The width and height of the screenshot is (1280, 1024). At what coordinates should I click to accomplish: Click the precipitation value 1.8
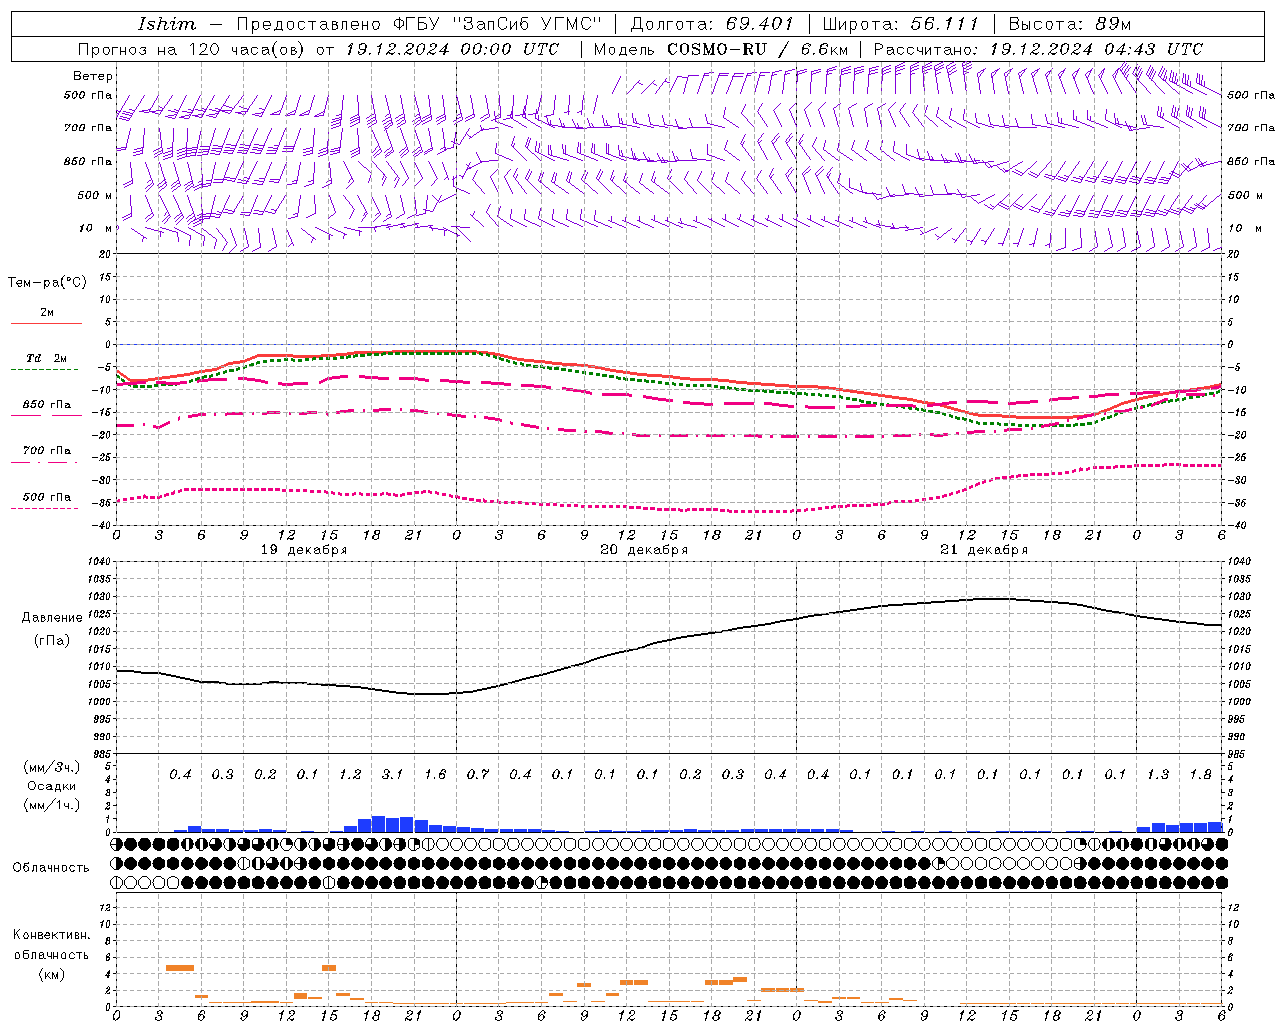tap(1200, 775)
